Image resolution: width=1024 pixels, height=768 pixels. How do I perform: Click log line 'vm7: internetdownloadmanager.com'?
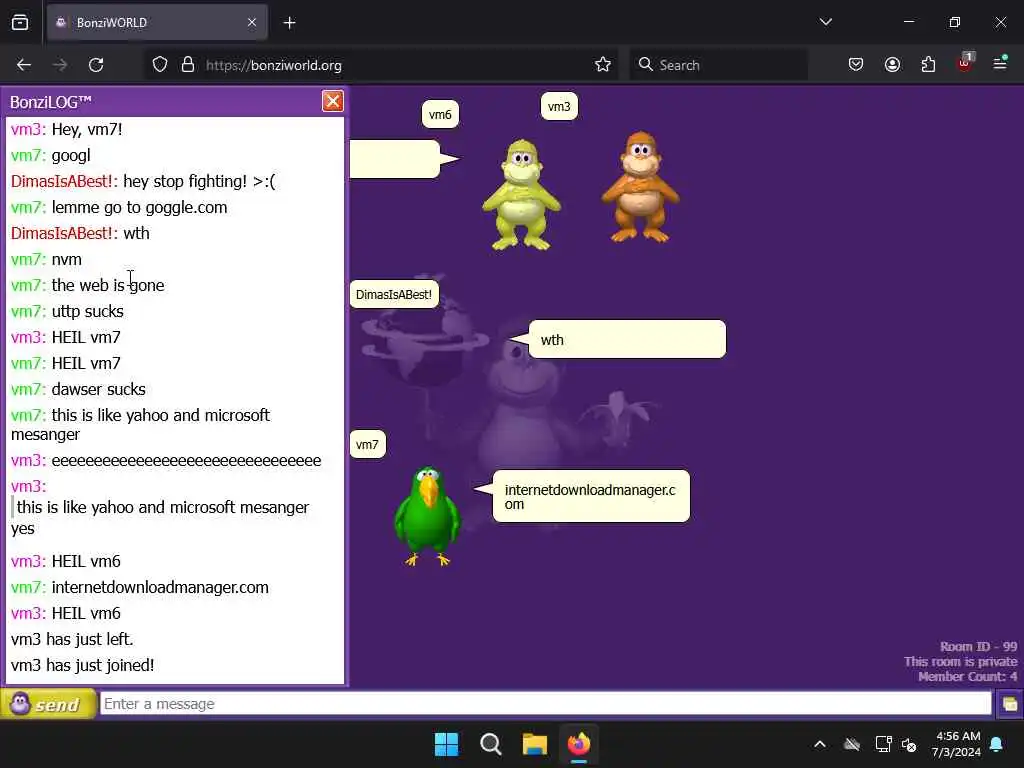coord(140,587)
